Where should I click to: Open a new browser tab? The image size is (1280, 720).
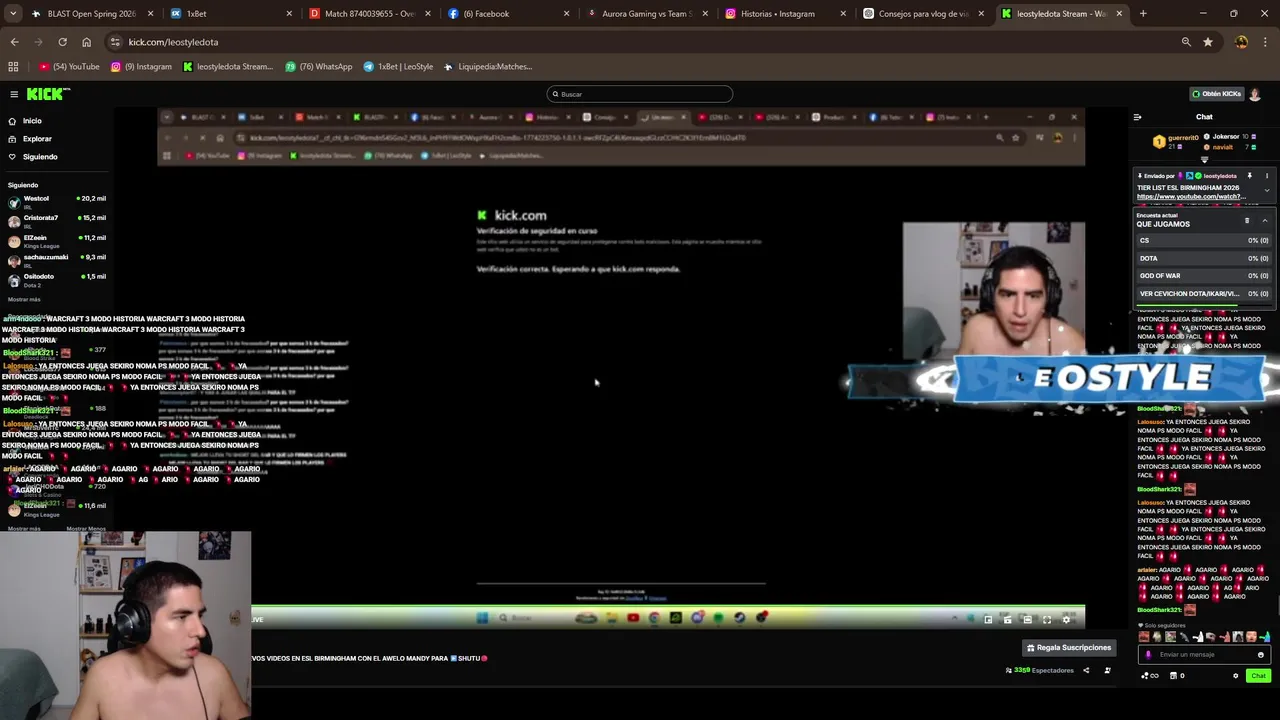(1143, 14)
